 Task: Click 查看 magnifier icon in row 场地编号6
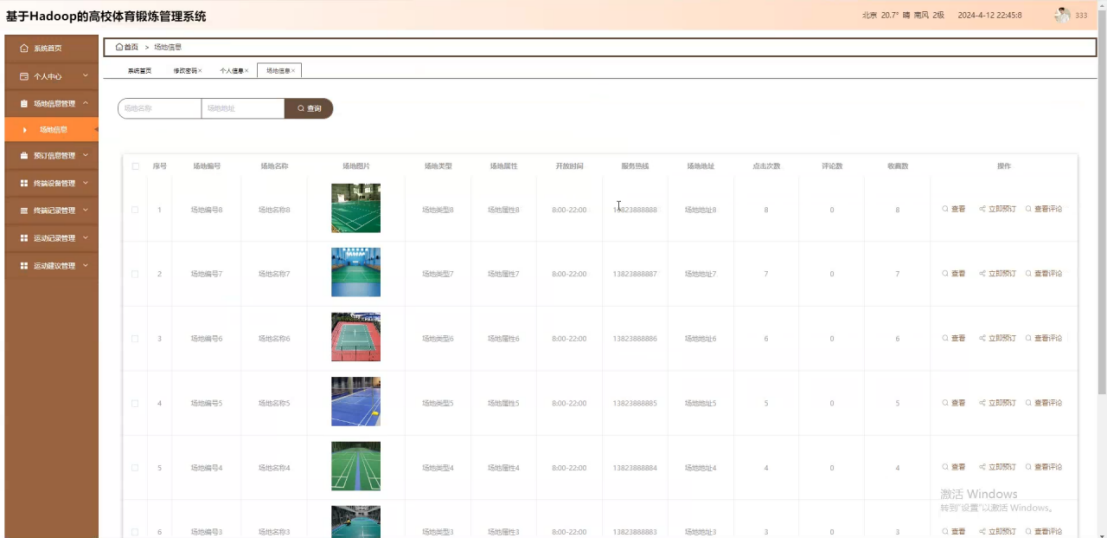[945, 339]
